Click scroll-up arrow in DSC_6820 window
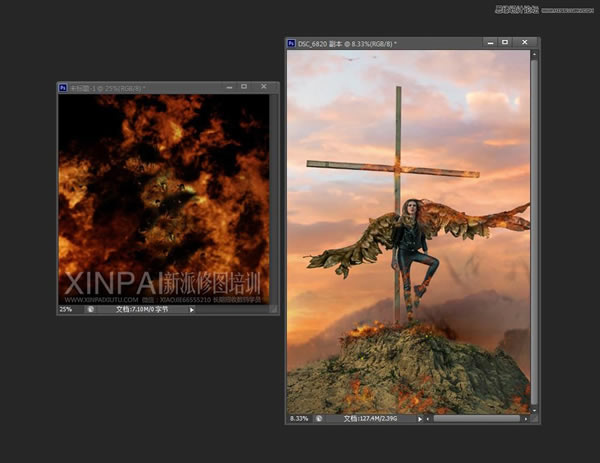 [534, 55]
